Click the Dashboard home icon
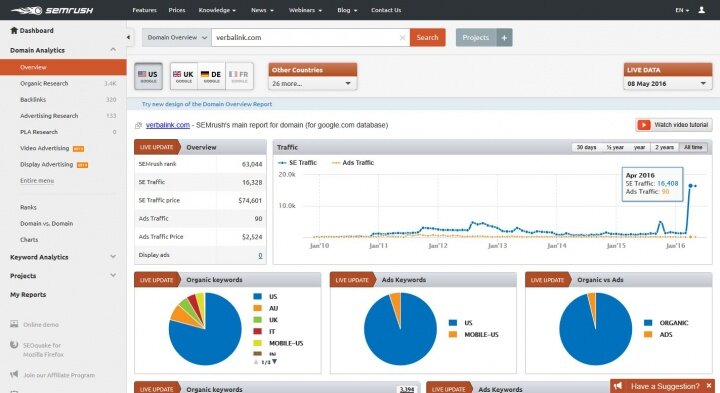Viewport: 720px width, 393px height. (14, 30)
